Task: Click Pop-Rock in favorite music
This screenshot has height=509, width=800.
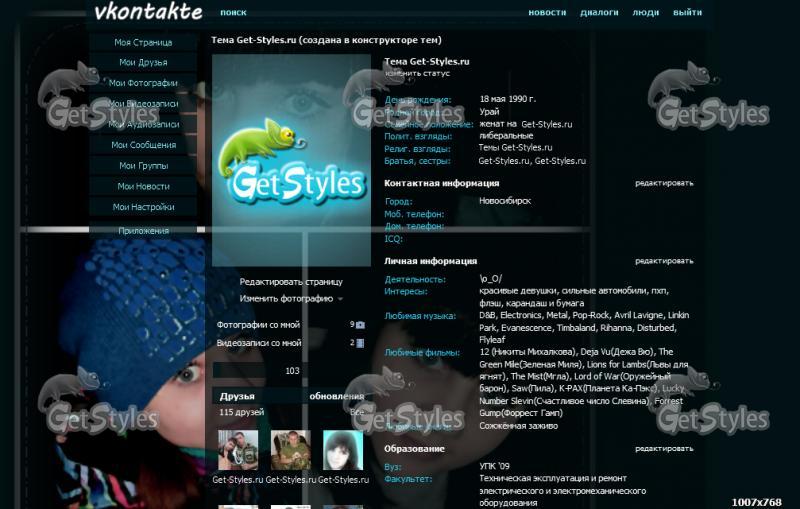Action: click(x=590, y=315)
